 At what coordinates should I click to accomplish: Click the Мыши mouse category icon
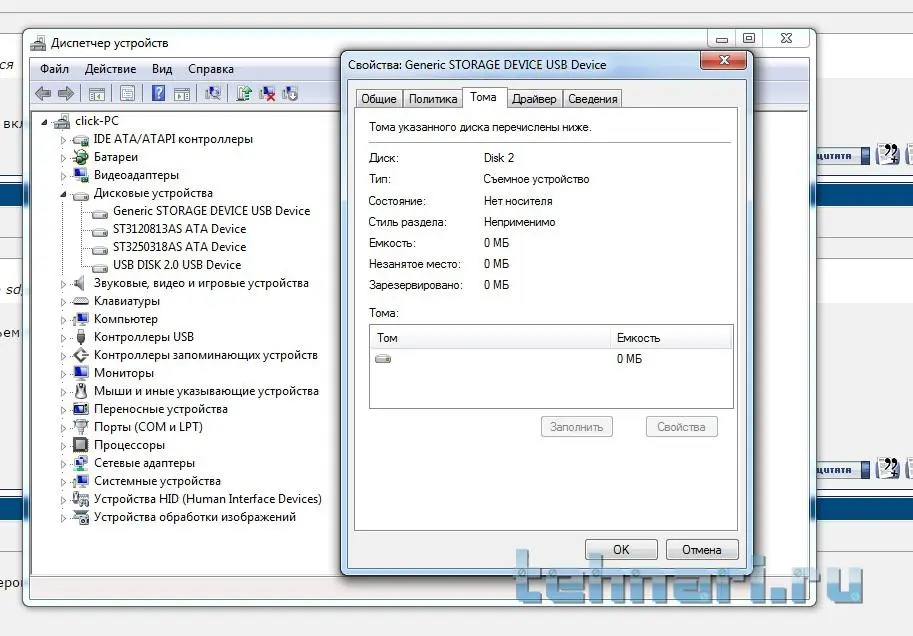pos(81,391)
